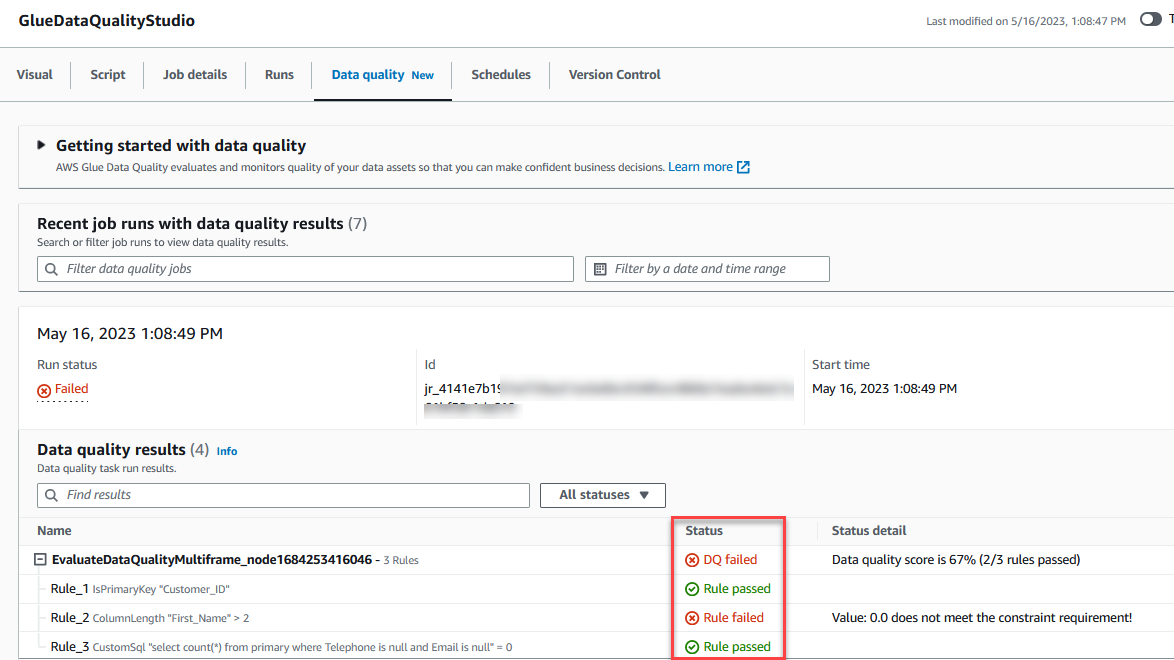
Task: Click the Failed run status text
Action: coord(71,389)
